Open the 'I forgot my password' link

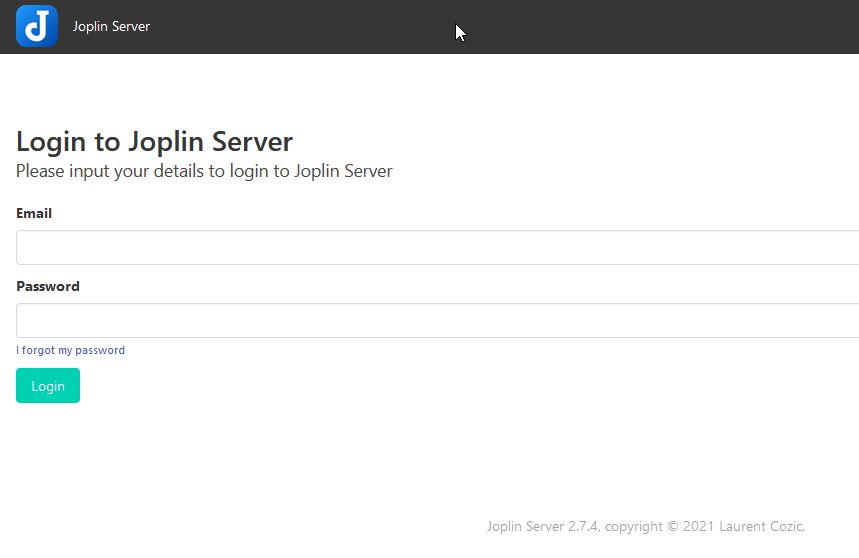[x=70, y=351]
